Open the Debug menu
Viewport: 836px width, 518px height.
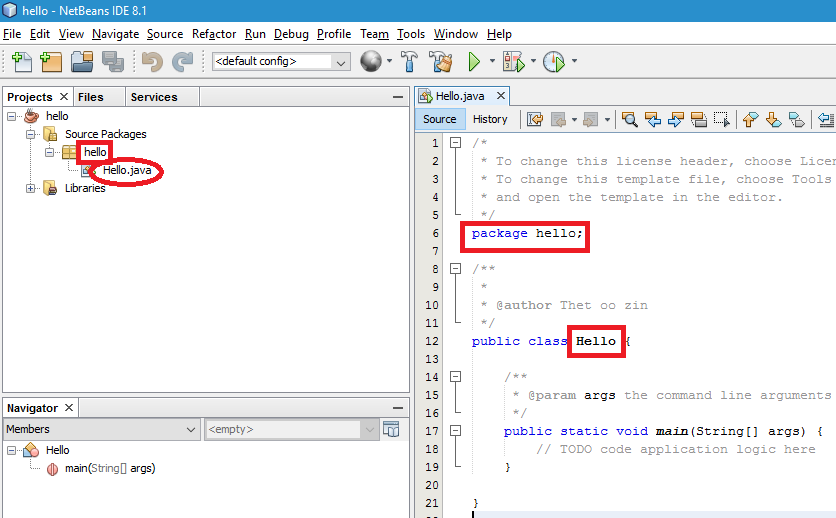(x=291, y=34)
